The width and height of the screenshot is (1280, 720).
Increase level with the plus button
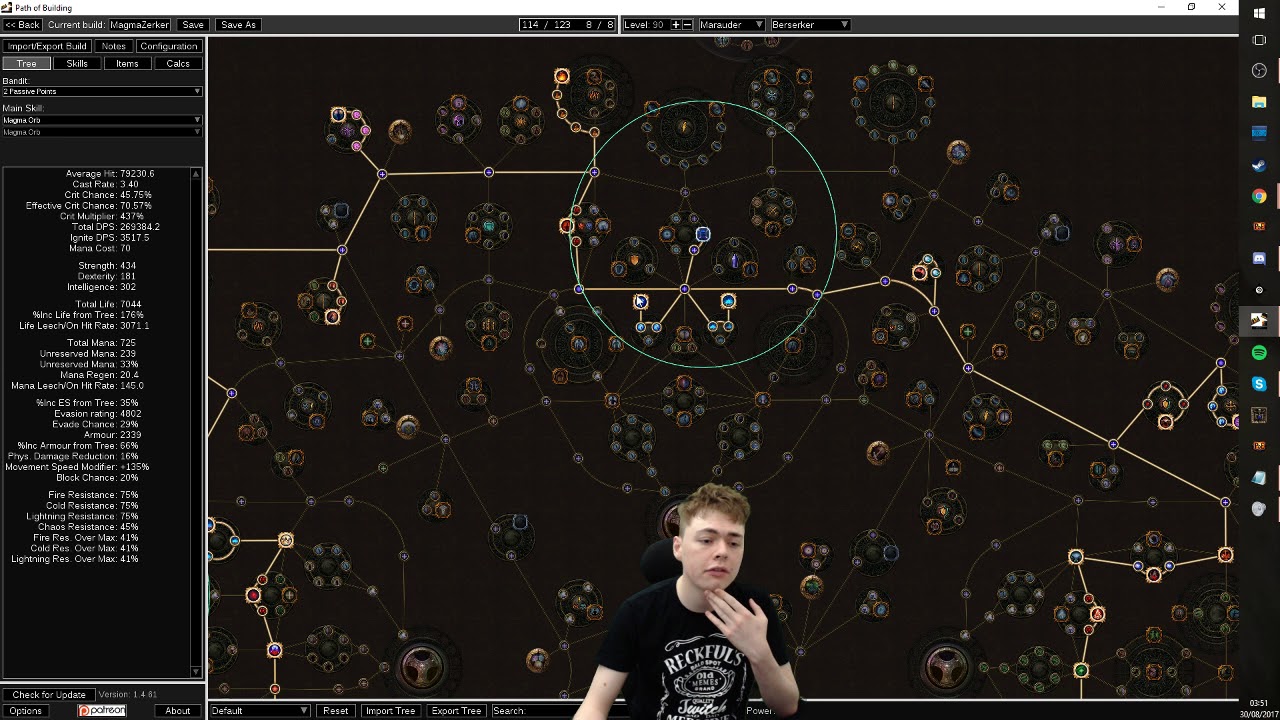coord(676,24)
